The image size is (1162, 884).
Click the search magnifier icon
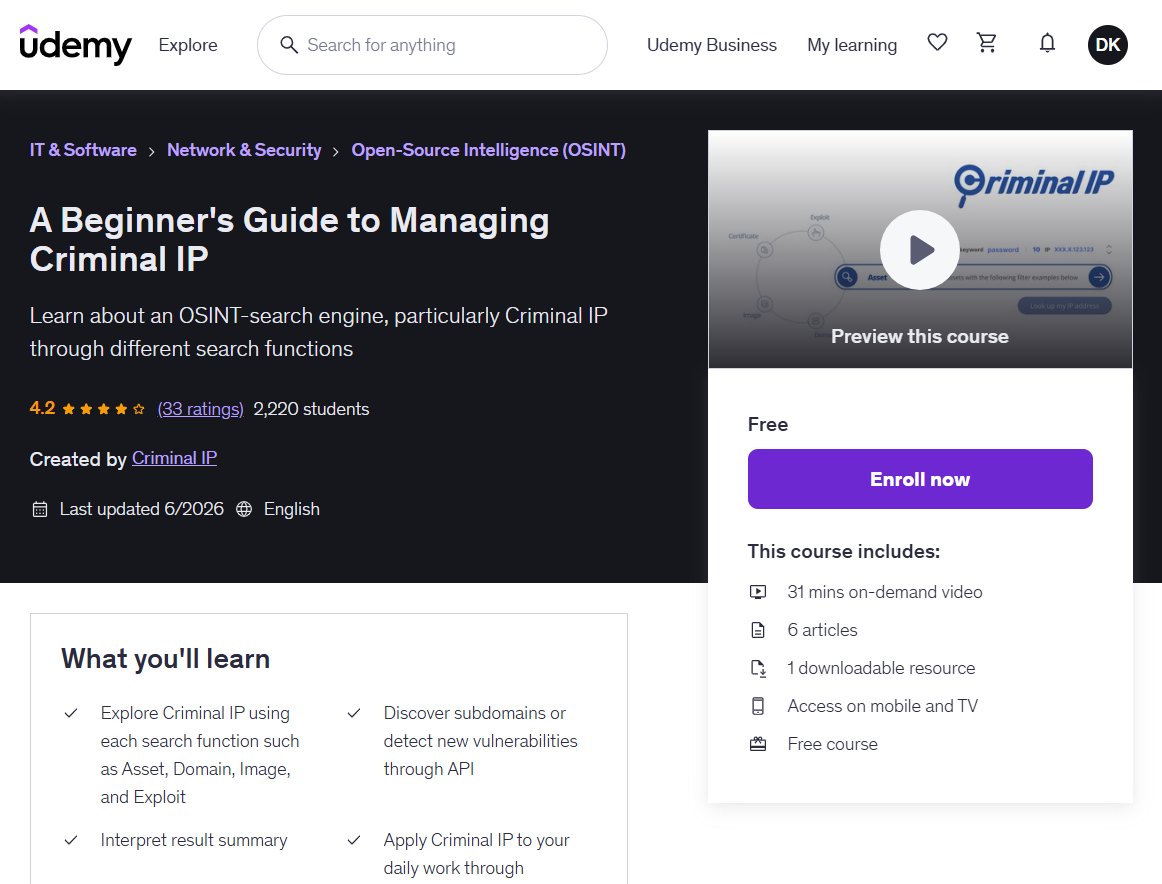(x=288, y=45)
